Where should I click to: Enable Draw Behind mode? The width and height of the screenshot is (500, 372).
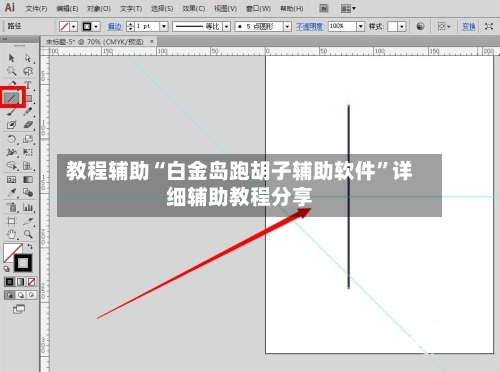tap(21, 295)
